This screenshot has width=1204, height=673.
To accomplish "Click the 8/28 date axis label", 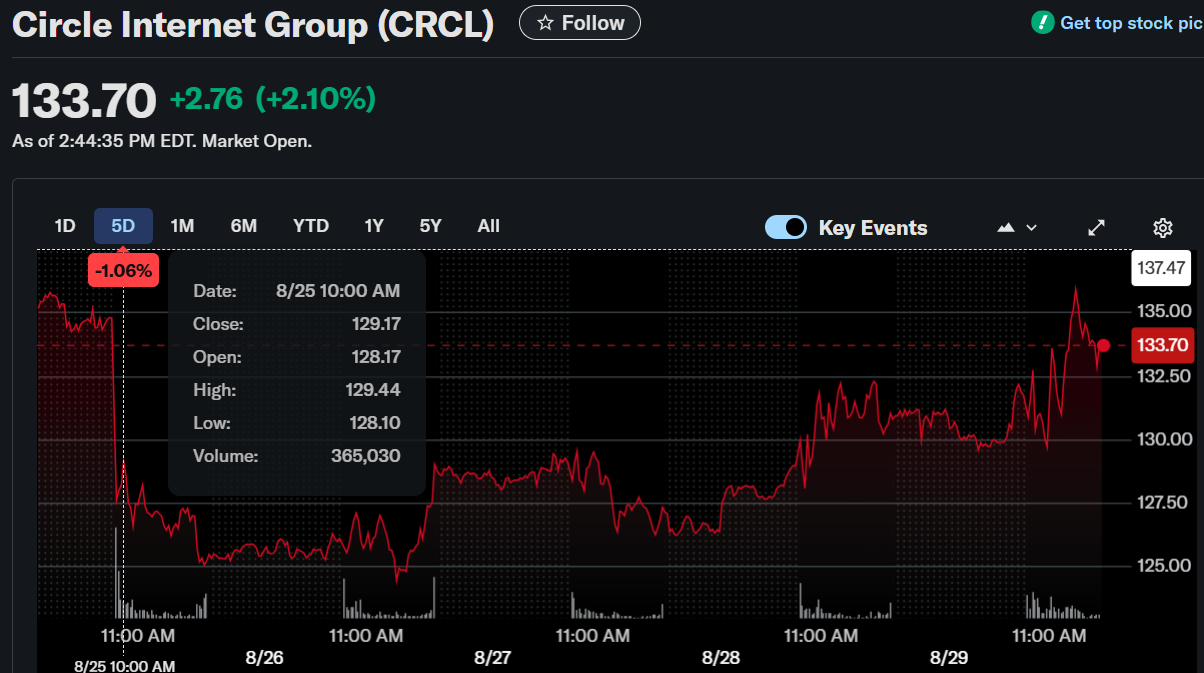I will pos(721,658).
